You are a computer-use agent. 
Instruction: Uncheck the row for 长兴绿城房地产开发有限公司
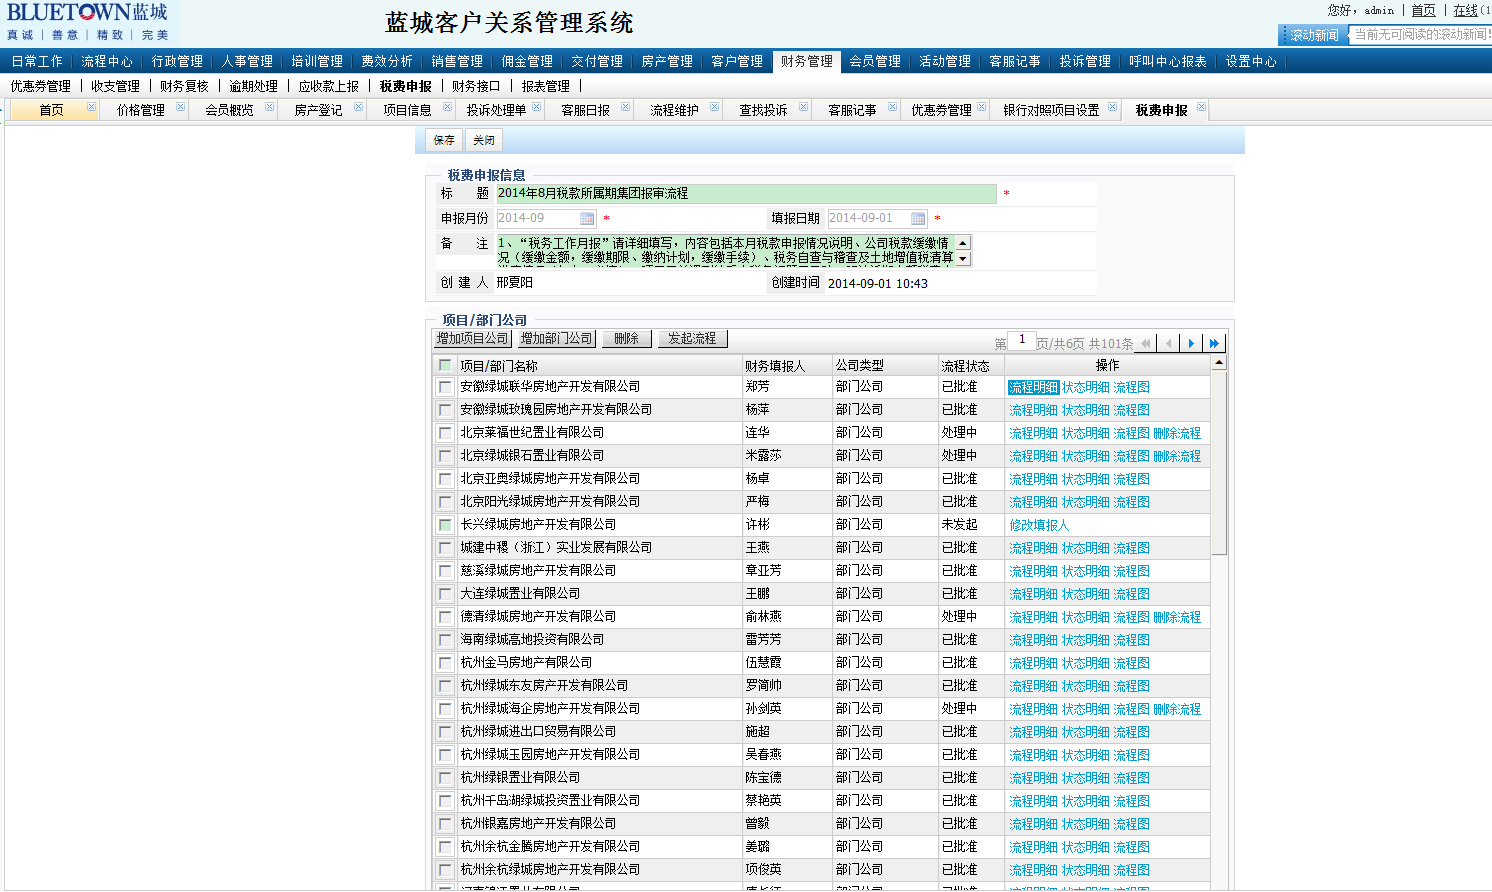445,525
